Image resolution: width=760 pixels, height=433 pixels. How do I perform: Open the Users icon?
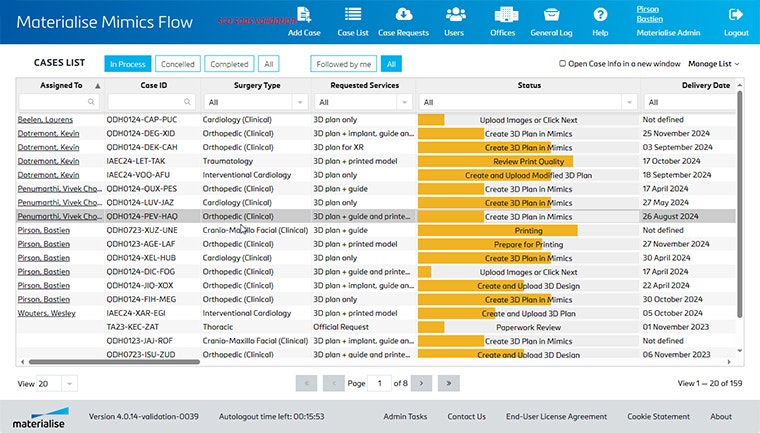[x=454, y=15]
